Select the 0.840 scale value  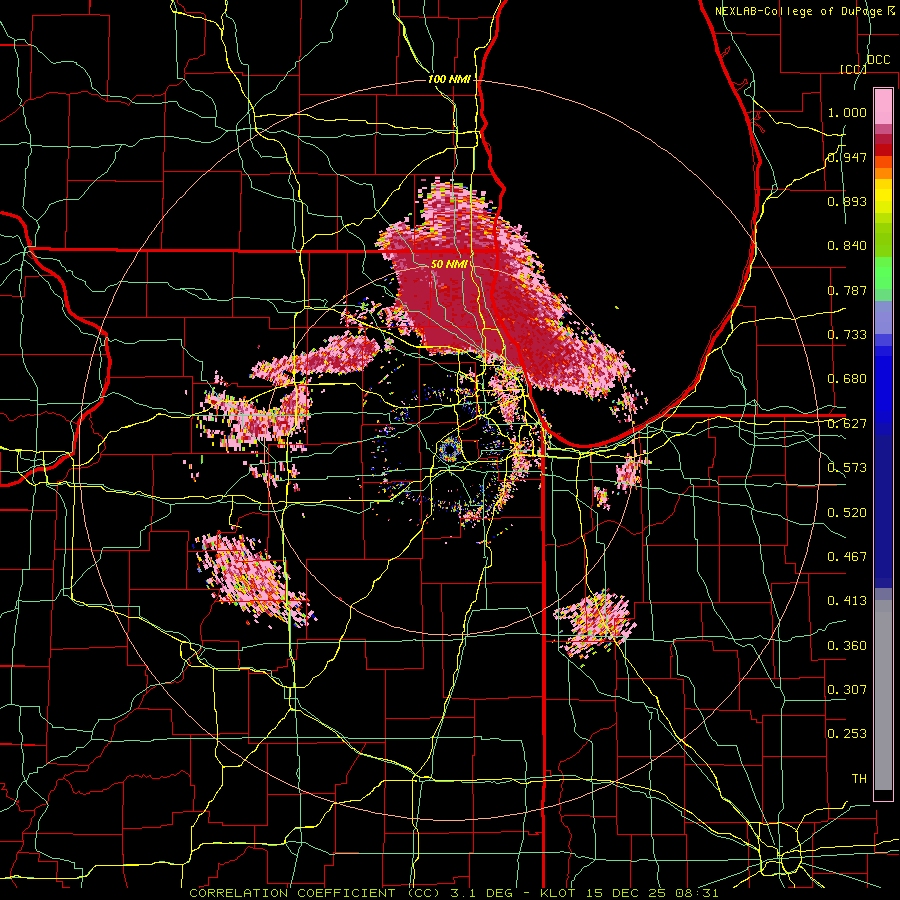coord(847,246)
